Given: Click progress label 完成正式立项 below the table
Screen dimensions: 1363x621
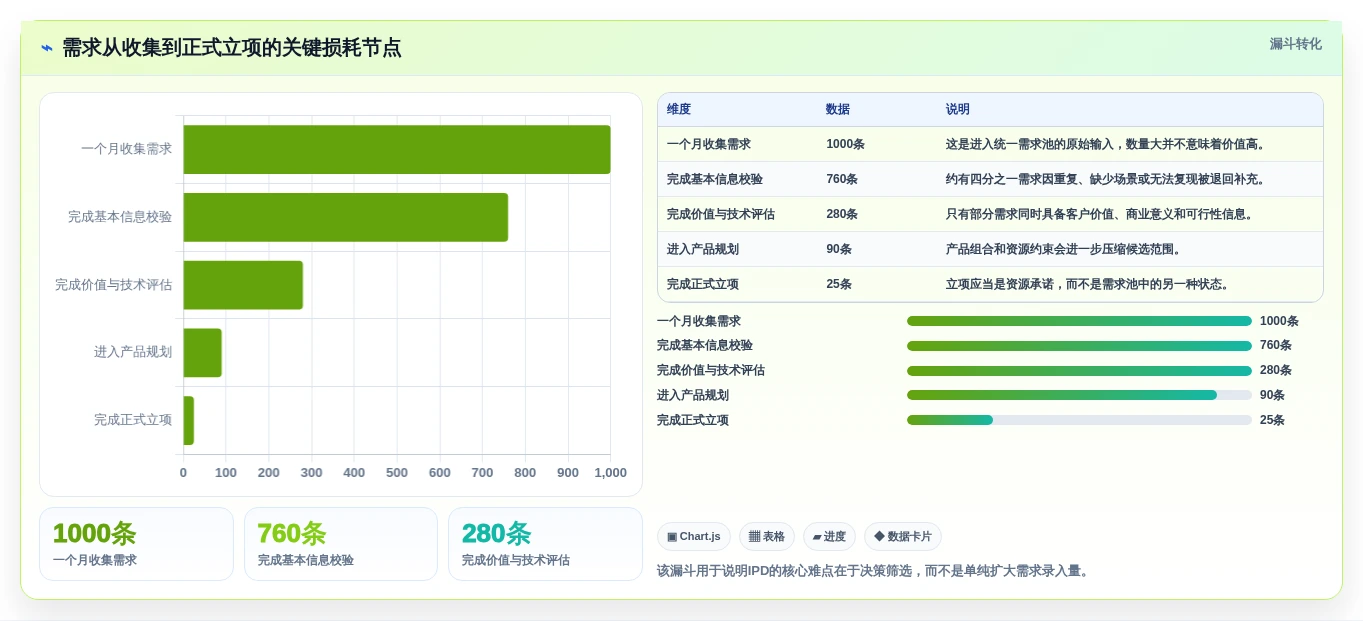Looking at the screenshot, I should [x=693, y=420].
